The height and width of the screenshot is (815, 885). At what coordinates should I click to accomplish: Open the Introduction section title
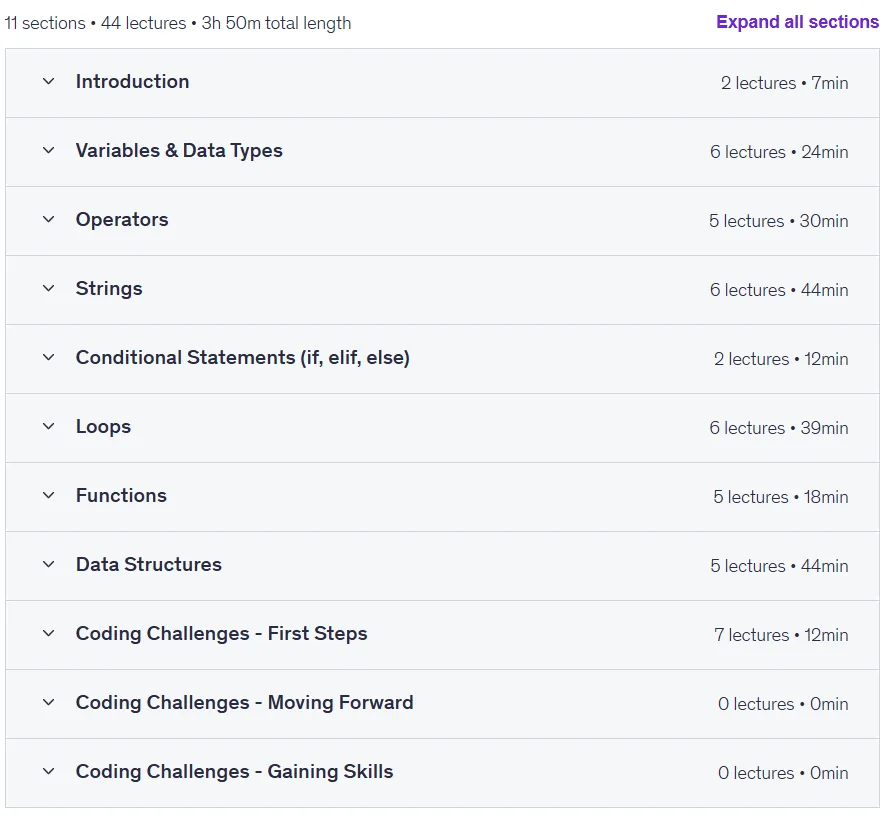(x=133, y=82)
